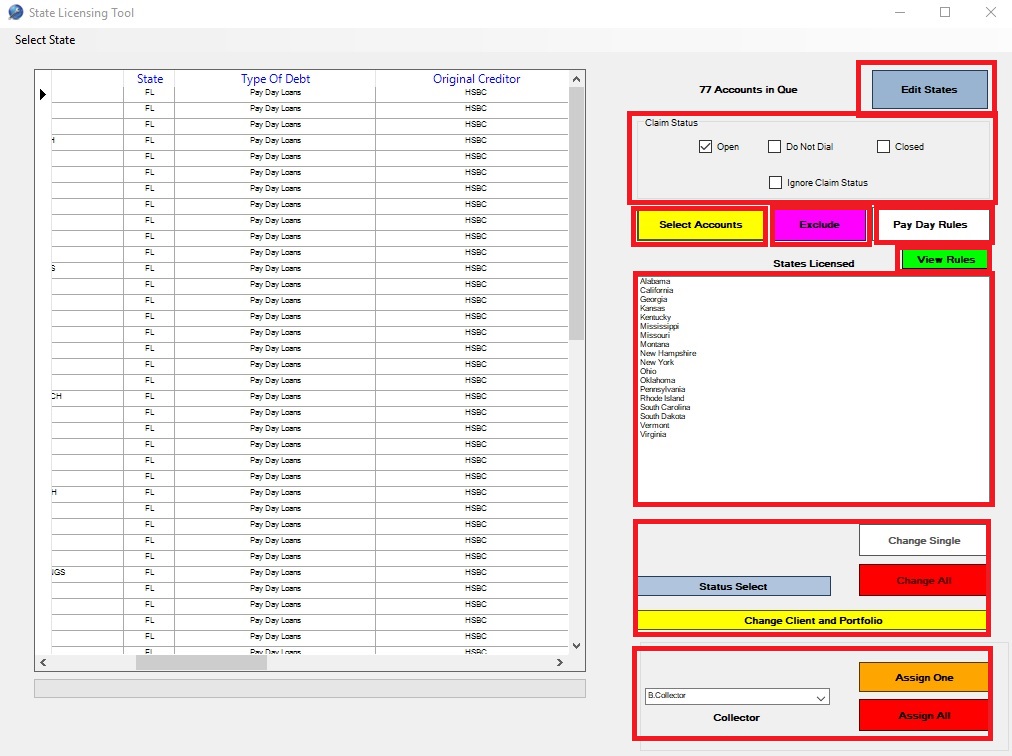Image resolution: width=1012 pixels, height=756 pixels.
Task: Click the Change Single button
Action: (922, 540)
